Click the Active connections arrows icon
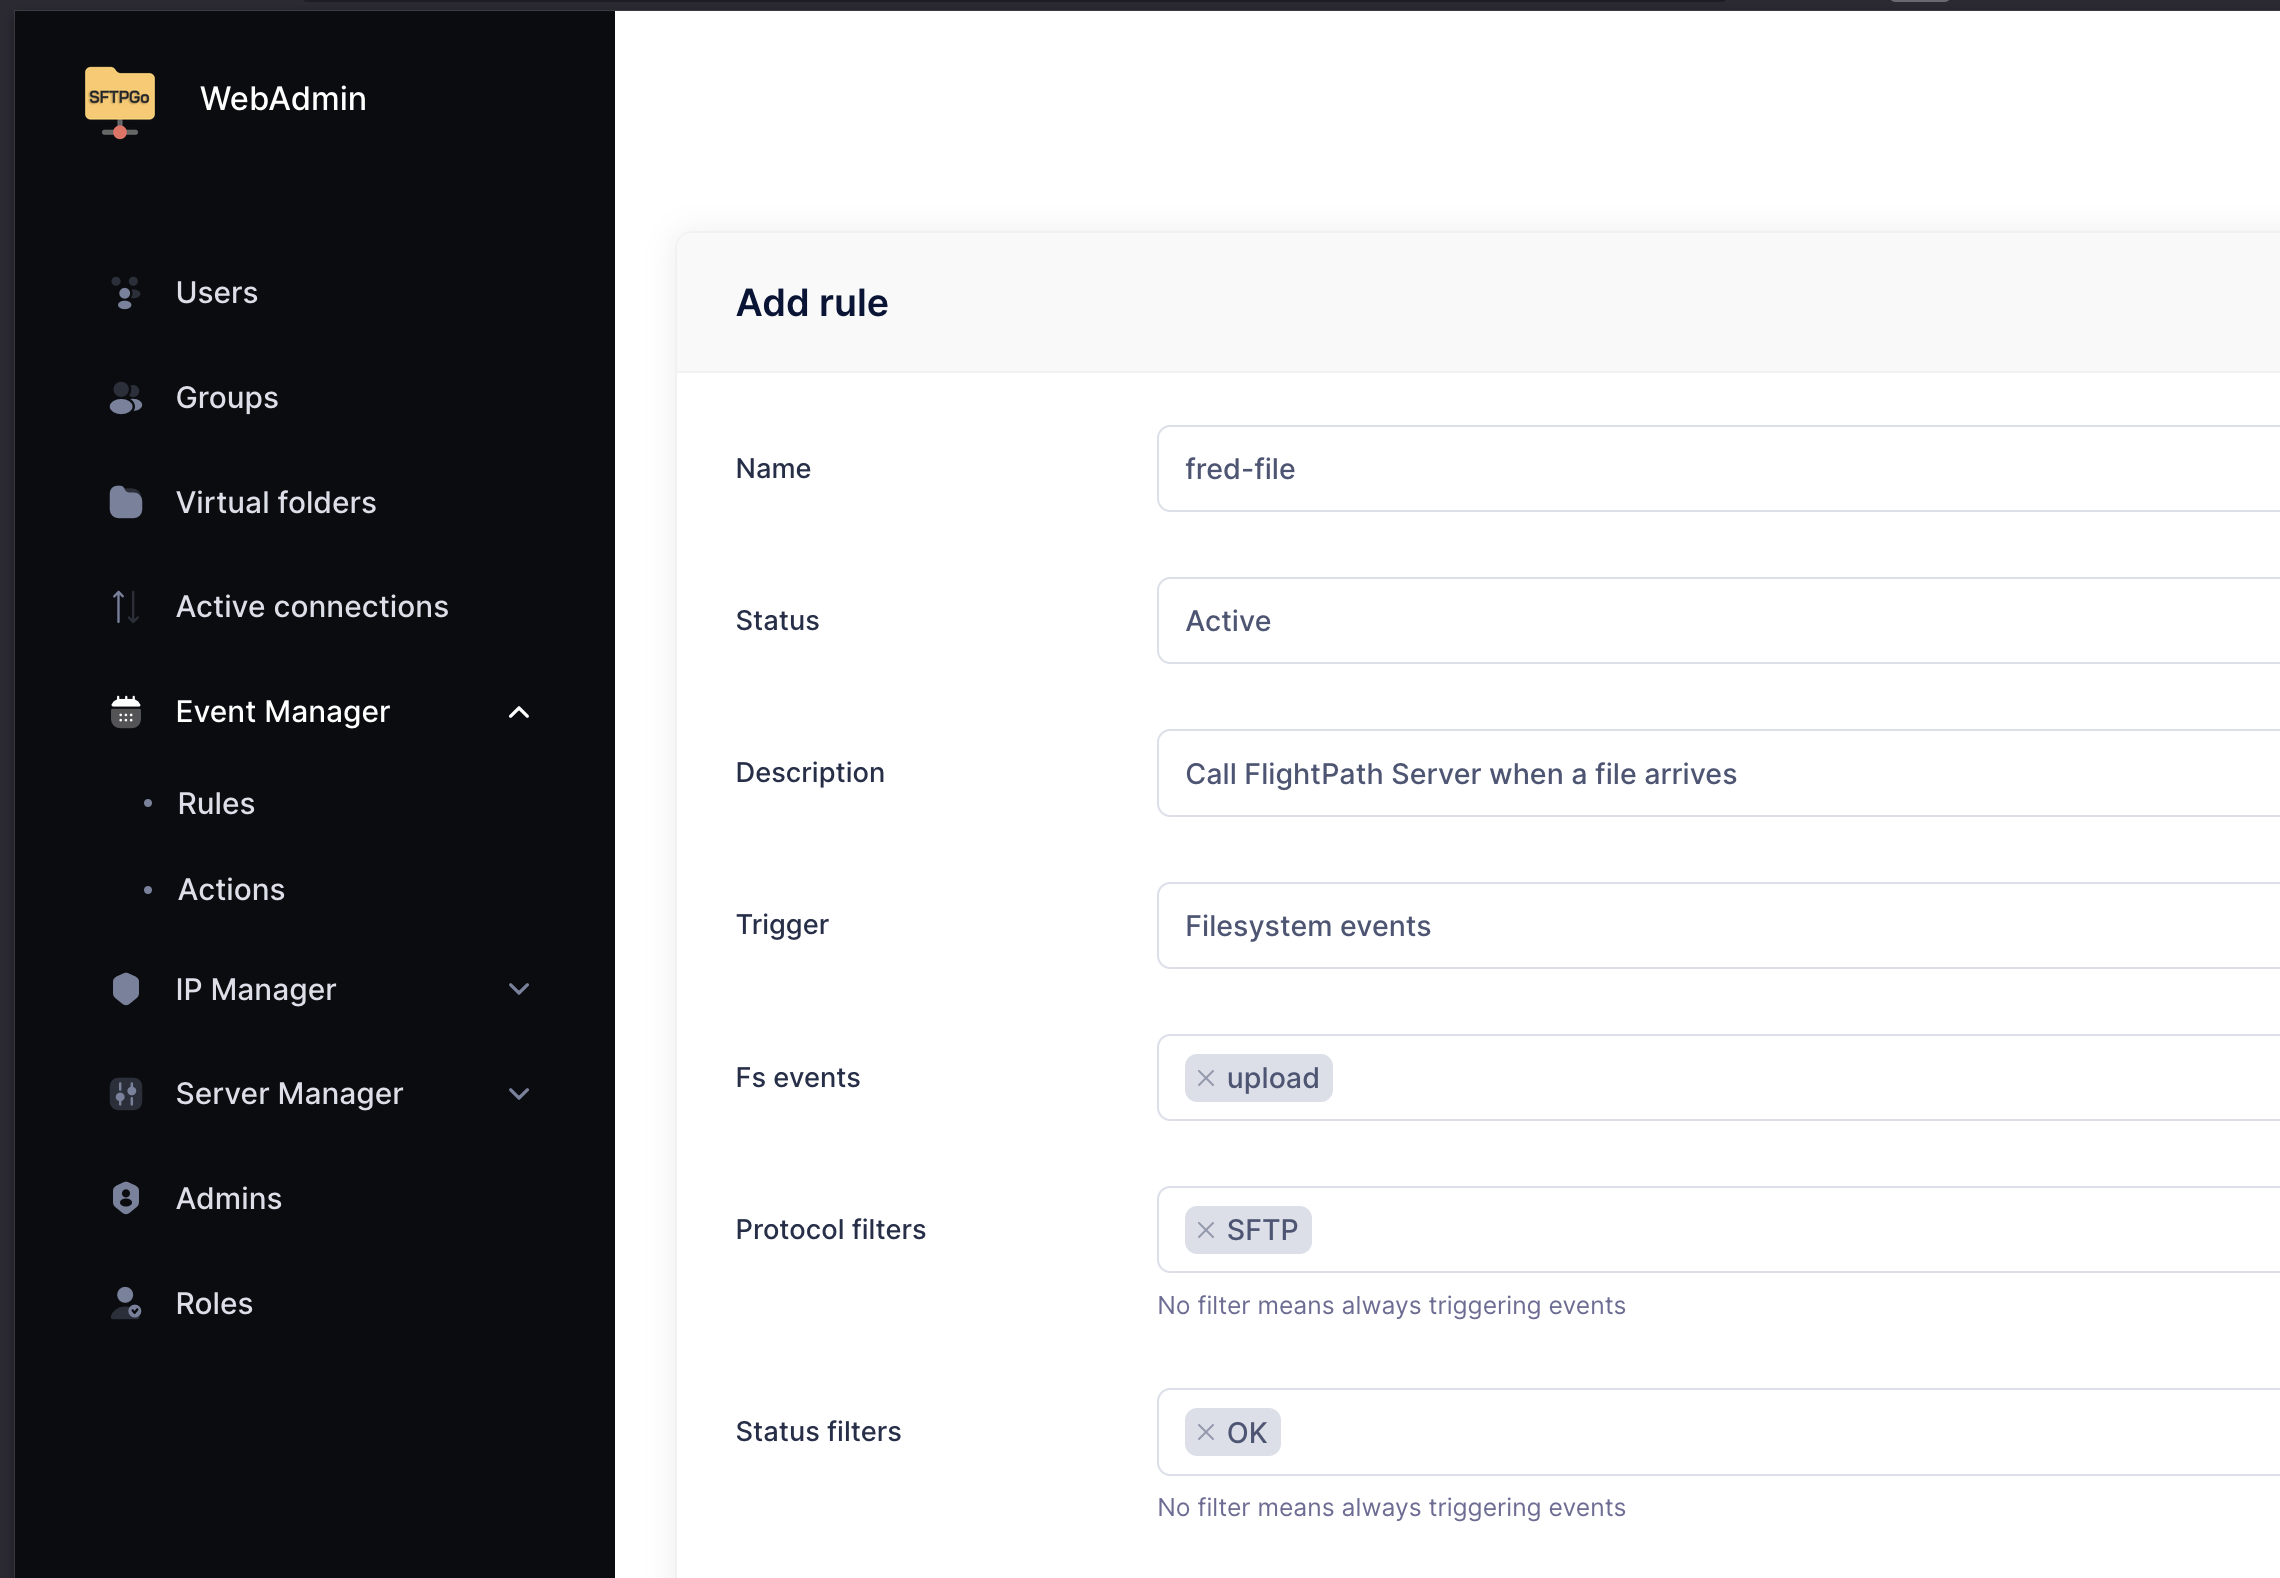Viewport: 2280px width, 1578px height. [125, 607]
